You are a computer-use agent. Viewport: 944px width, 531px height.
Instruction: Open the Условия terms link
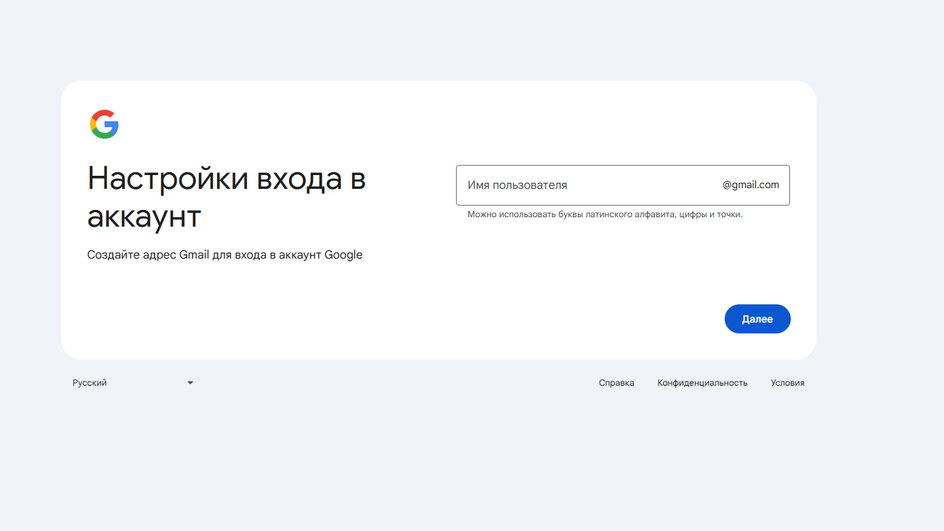click(x=787, y=383)
